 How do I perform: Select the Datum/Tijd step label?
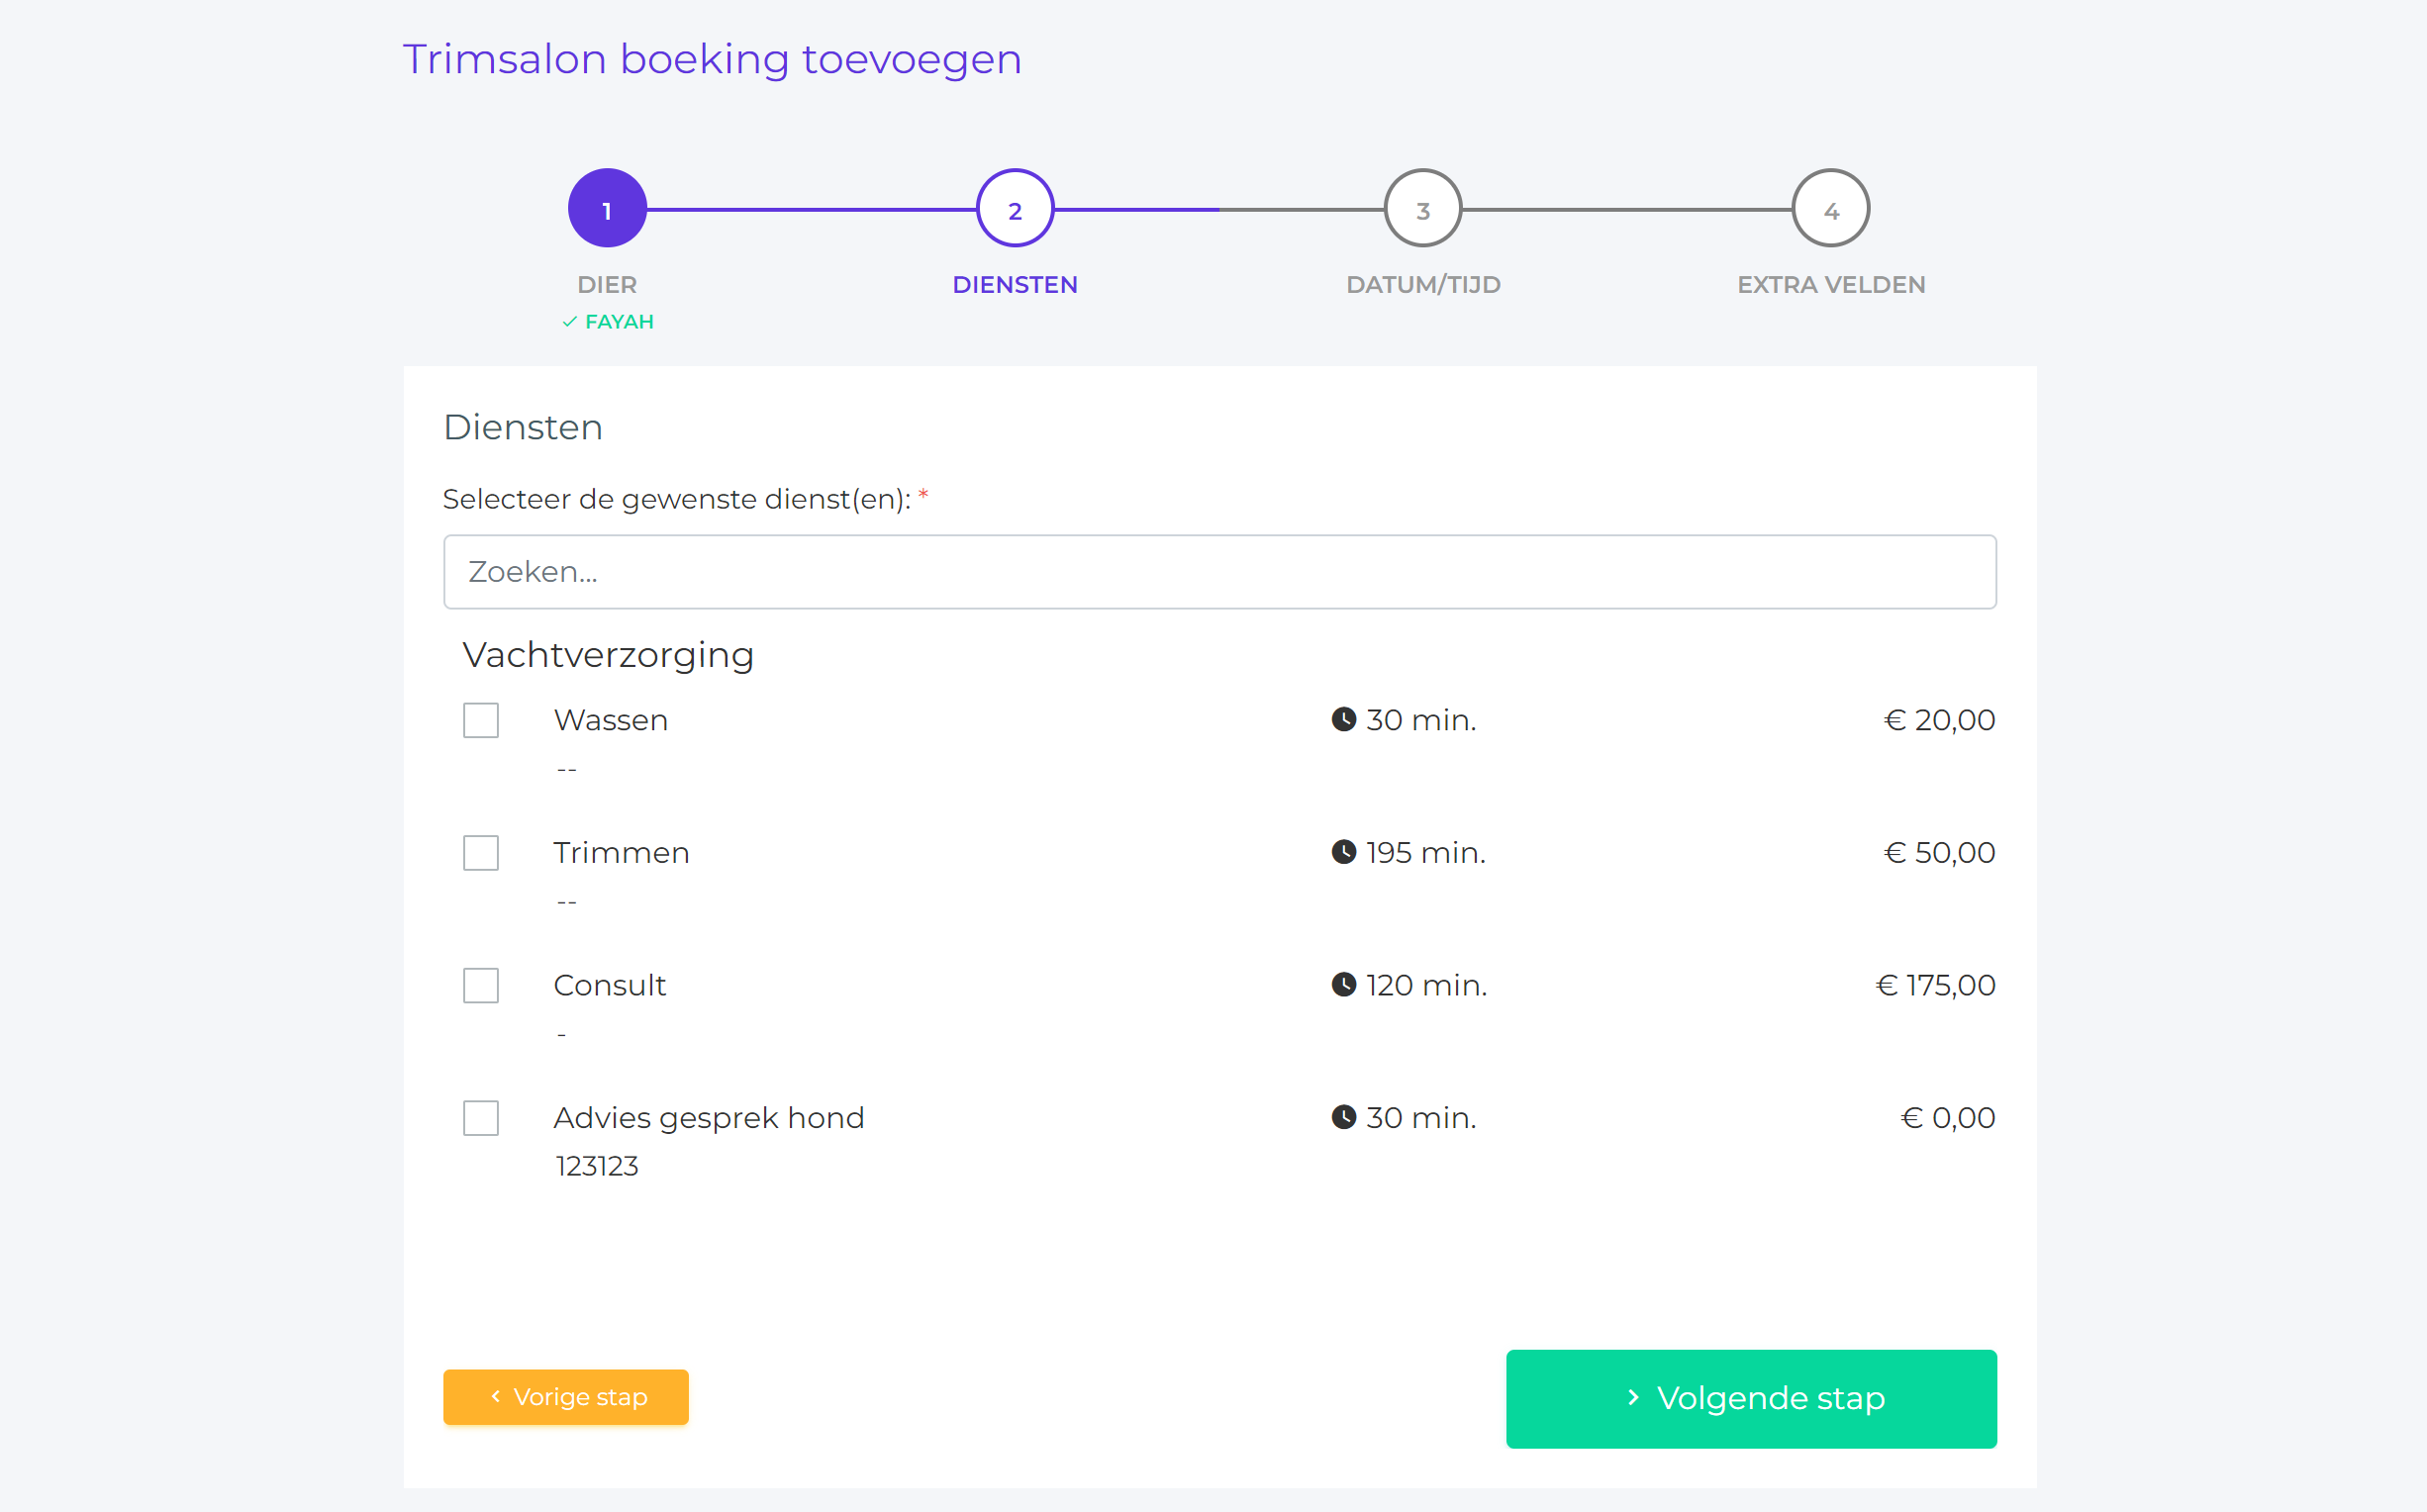[x=1423, y=285]
